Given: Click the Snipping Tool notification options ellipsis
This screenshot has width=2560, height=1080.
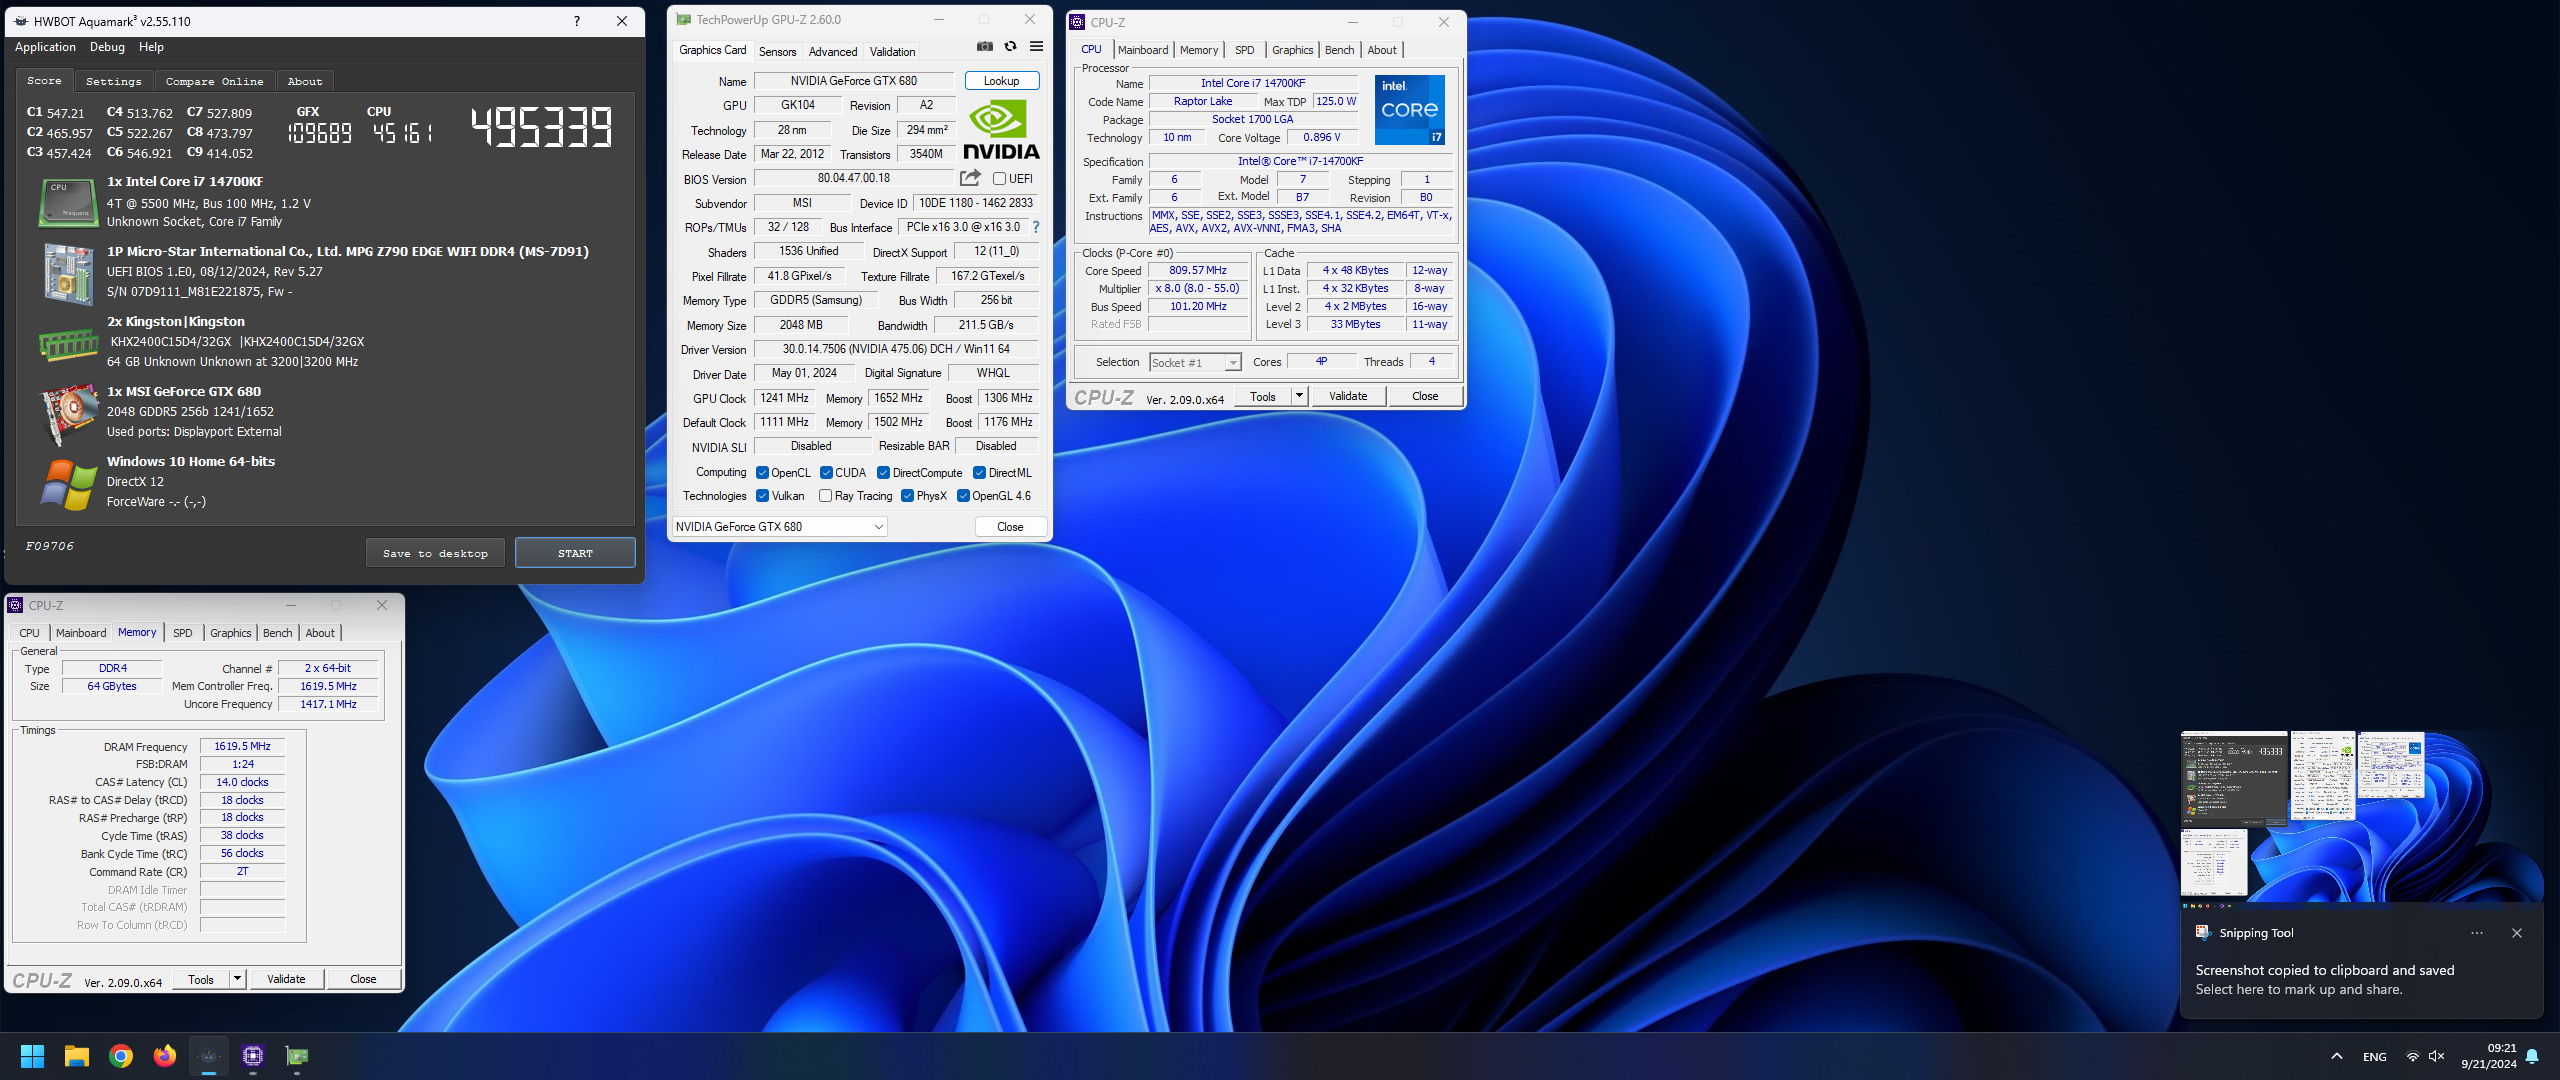Looking at the screenshot, I should pyautogui.click(x=2477, y=933).
